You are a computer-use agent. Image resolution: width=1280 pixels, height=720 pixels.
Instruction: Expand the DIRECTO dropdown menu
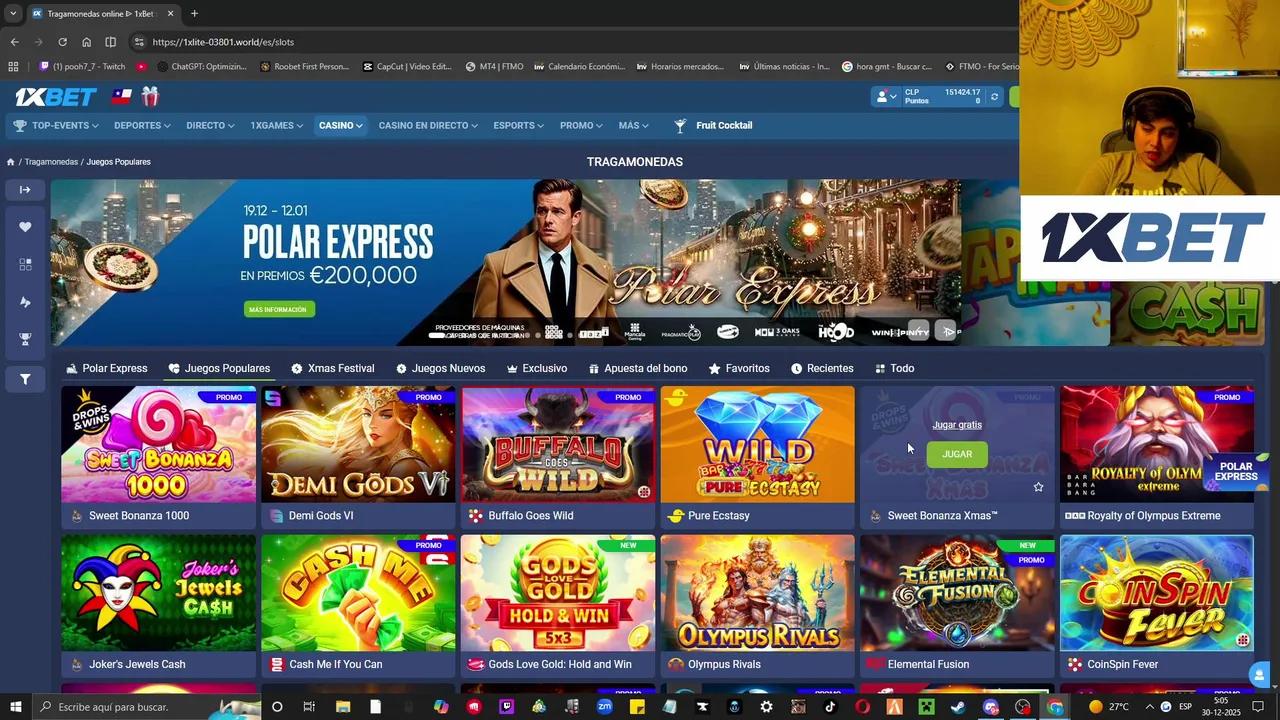tap(210, 126)
